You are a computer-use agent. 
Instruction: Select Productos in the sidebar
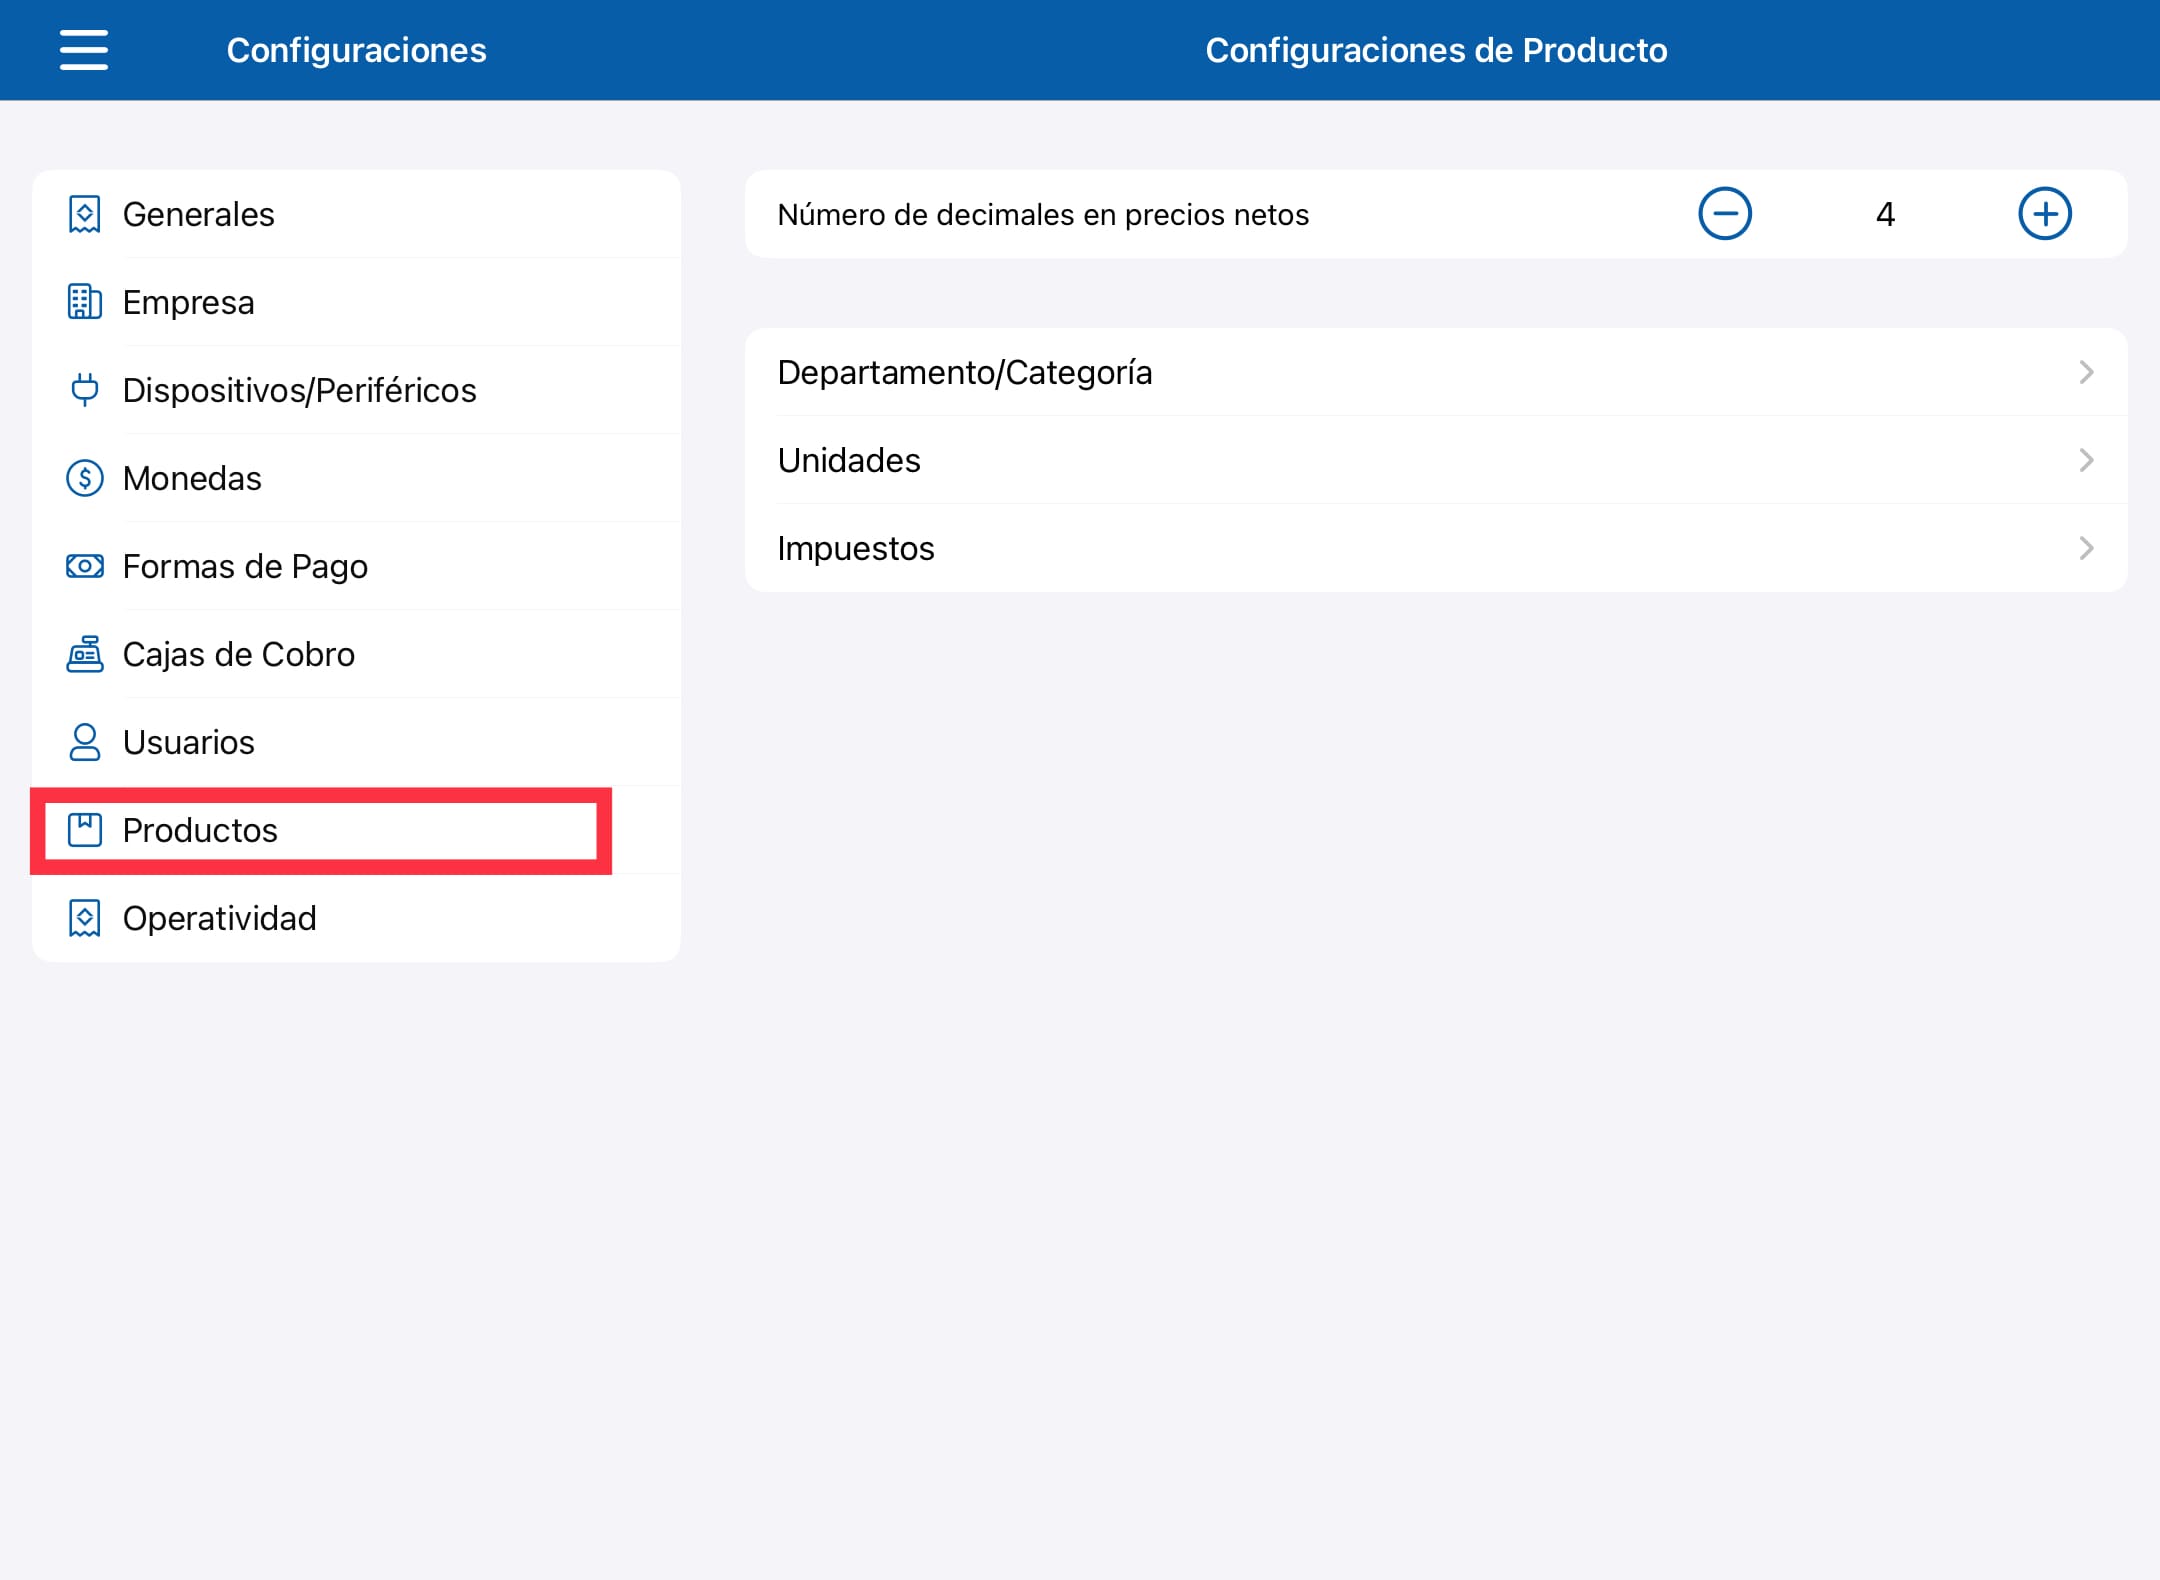[x=356, y=830]
